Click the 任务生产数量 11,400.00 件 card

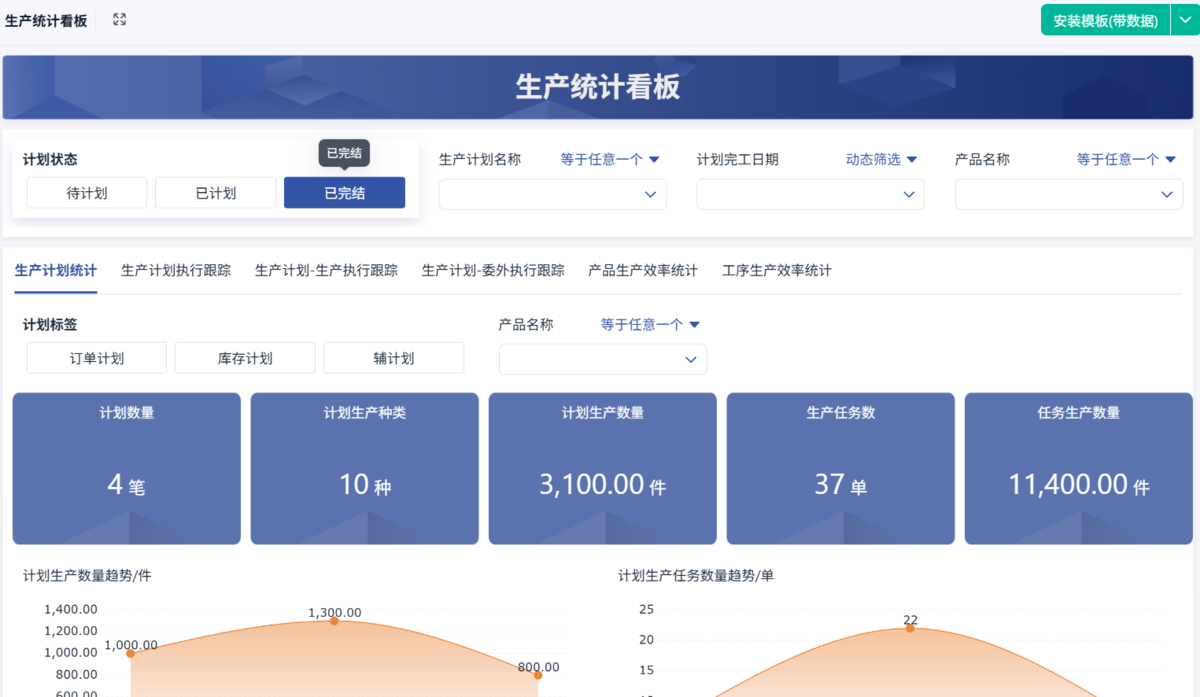click(1079, 468)
